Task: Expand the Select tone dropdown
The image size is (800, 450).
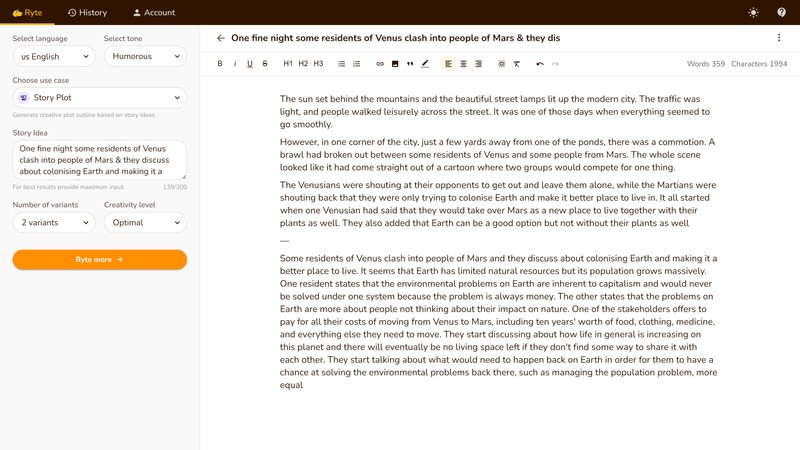Action: click(x=145, y=57)
